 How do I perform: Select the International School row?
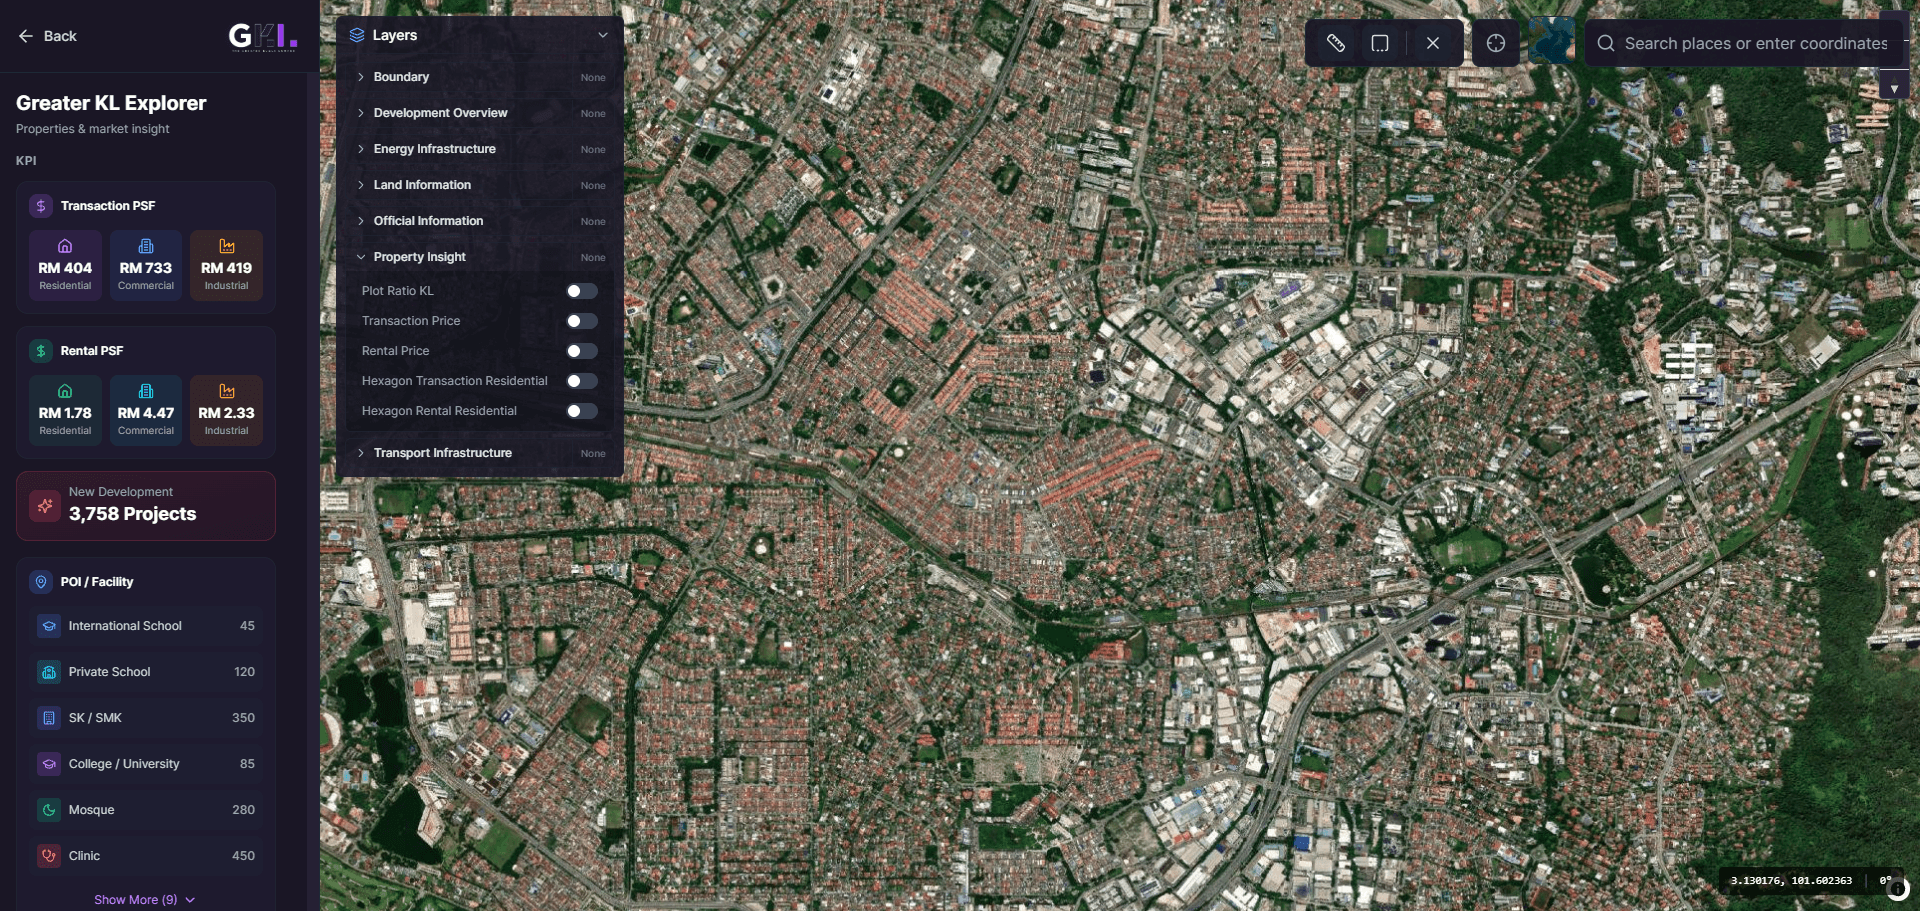click(146, 626)
